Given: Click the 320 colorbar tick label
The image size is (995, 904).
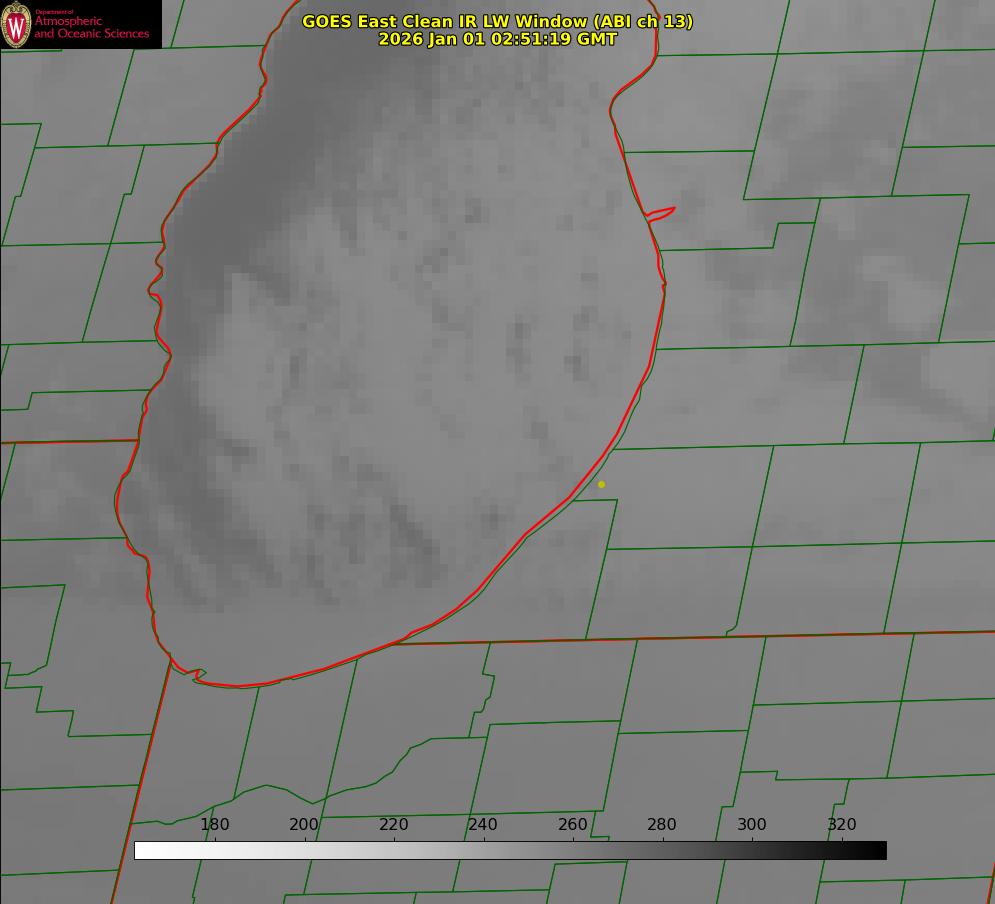Looking at the screenshot, I should tap(842, 824).
